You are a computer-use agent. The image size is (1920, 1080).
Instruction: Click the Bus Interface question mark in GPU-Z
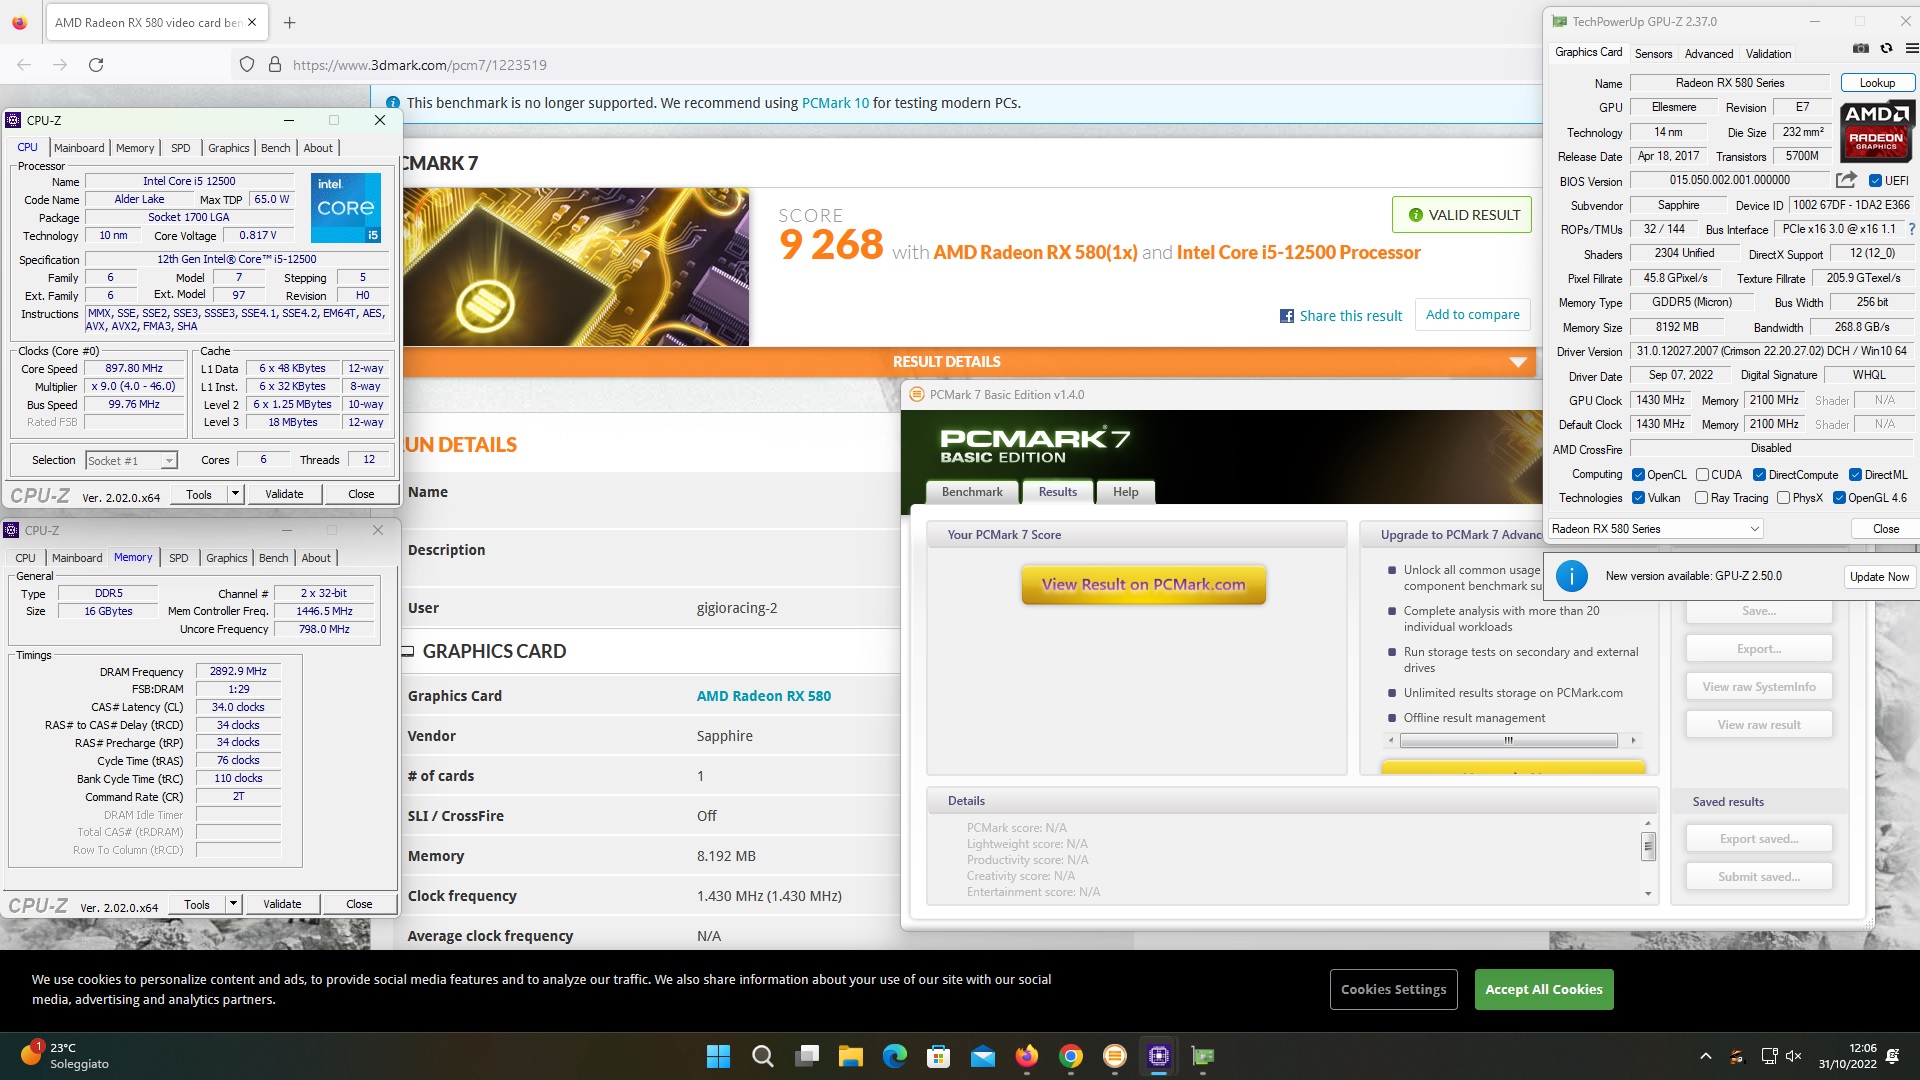[1912, 229]
